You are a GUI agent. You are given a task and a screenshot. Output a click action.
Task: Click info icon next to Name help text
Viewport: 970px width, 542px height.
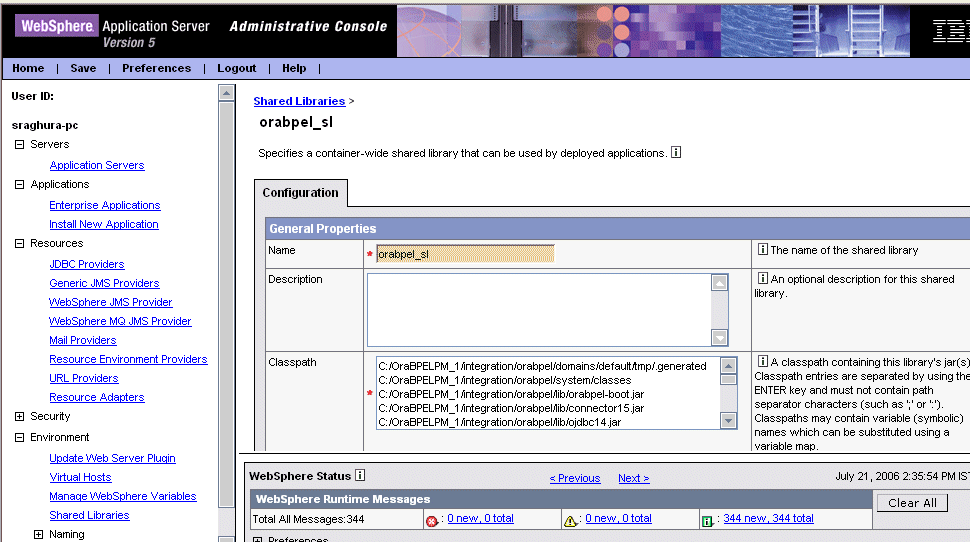pyautogui.click(x=763, y=249)
